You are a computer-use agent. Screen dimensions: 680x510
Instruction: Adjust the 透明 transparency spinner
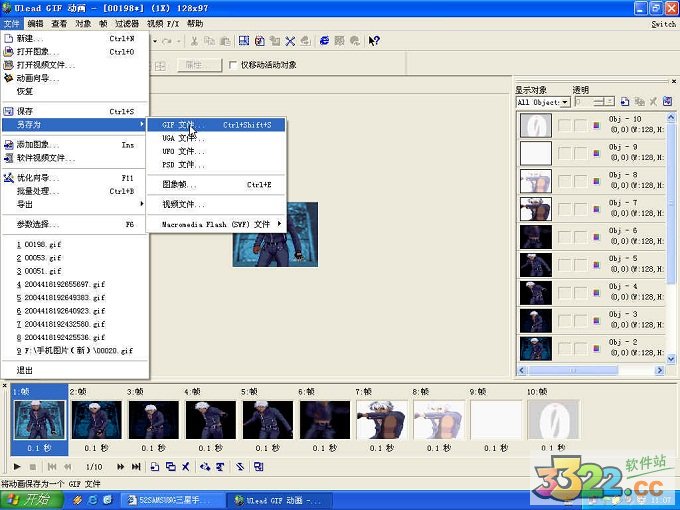click(x=604, y=102)
